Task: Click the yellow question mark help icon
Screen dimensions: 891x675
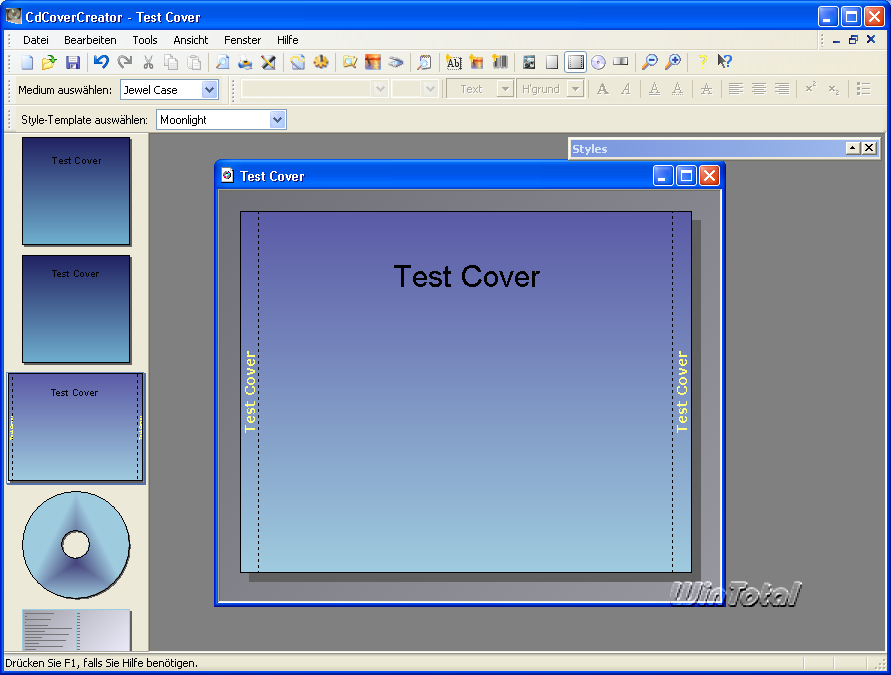Action: tap(702, 62)
